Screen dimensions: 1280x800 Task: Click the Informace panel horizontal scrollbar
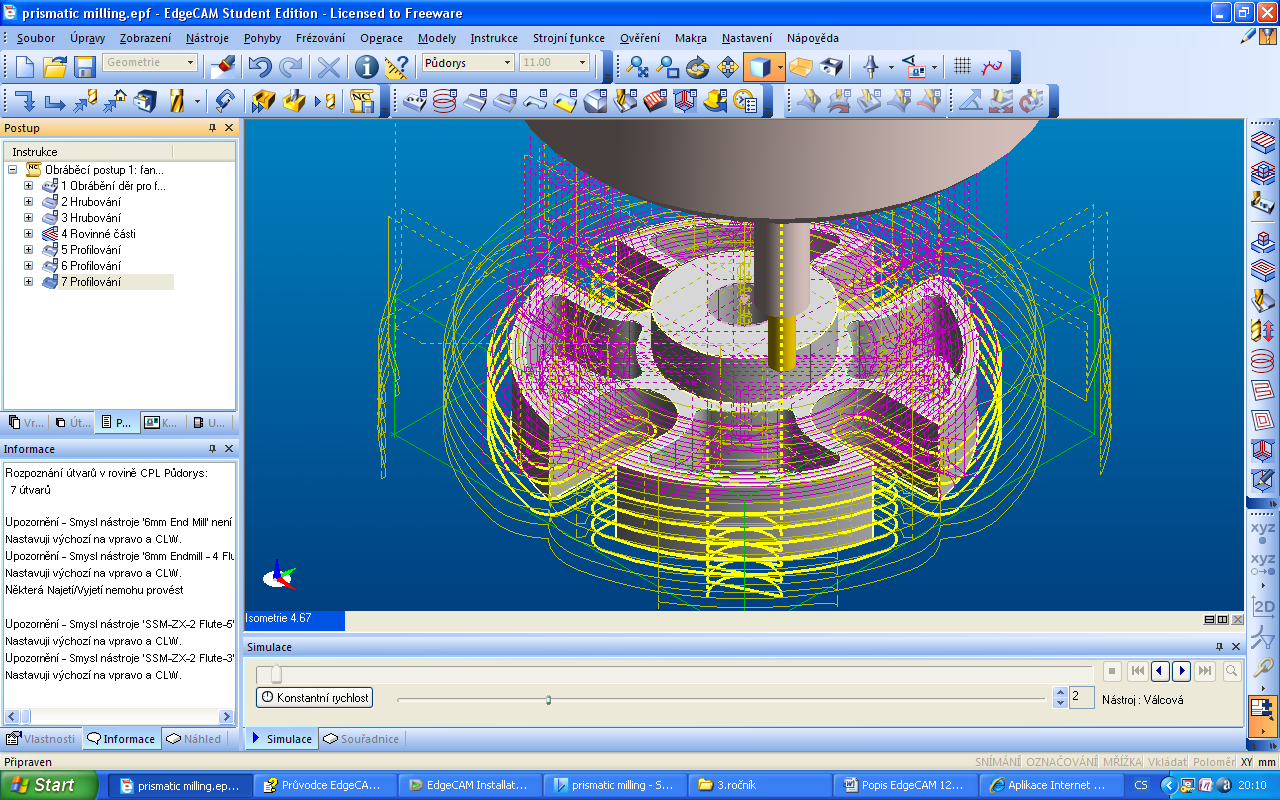pyautogui.click(x=118, y=716)
